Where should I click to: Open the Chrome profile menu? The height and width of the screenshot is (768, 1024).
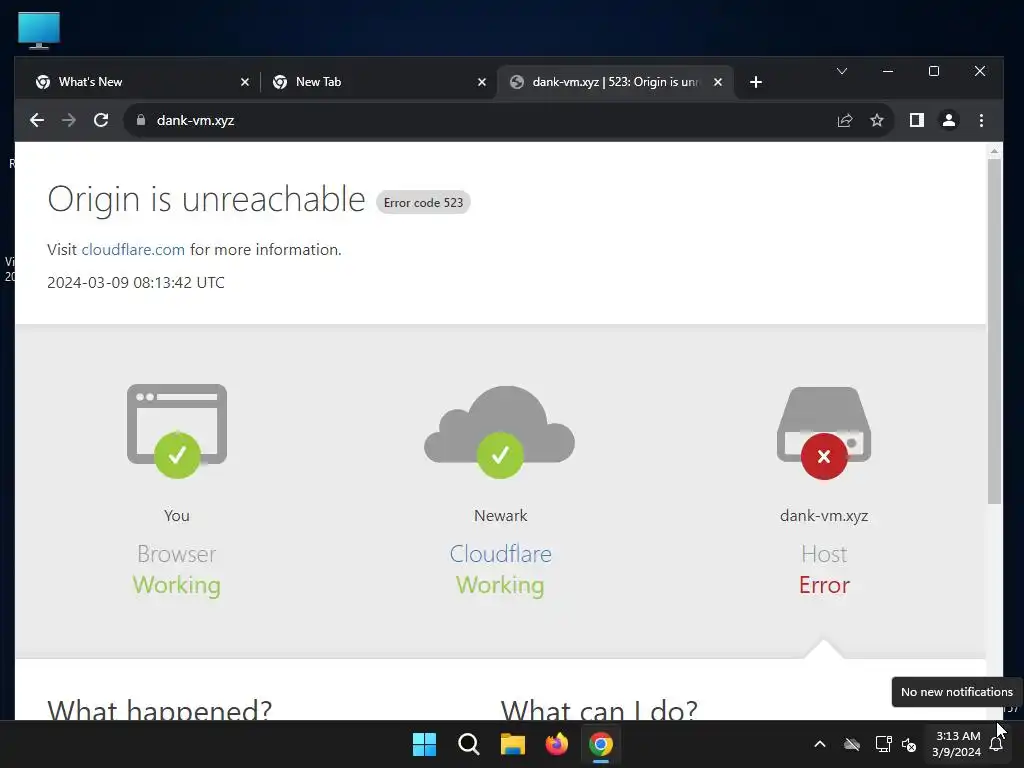[x=948, y=120]
